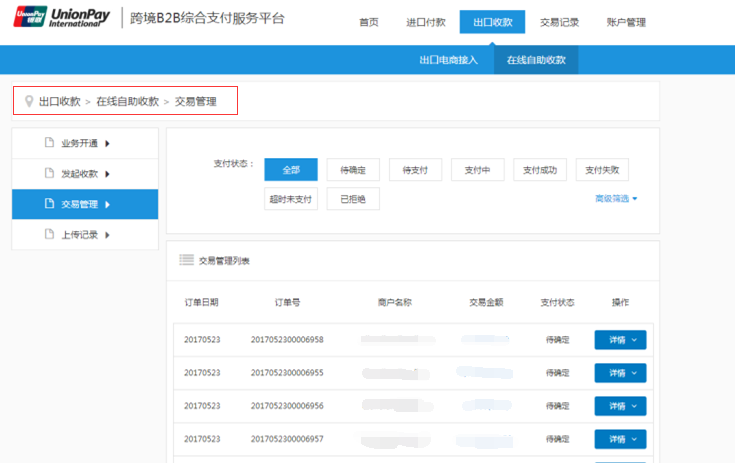Click the location pin icon in breadcrumb

click(x=29, y=101)
